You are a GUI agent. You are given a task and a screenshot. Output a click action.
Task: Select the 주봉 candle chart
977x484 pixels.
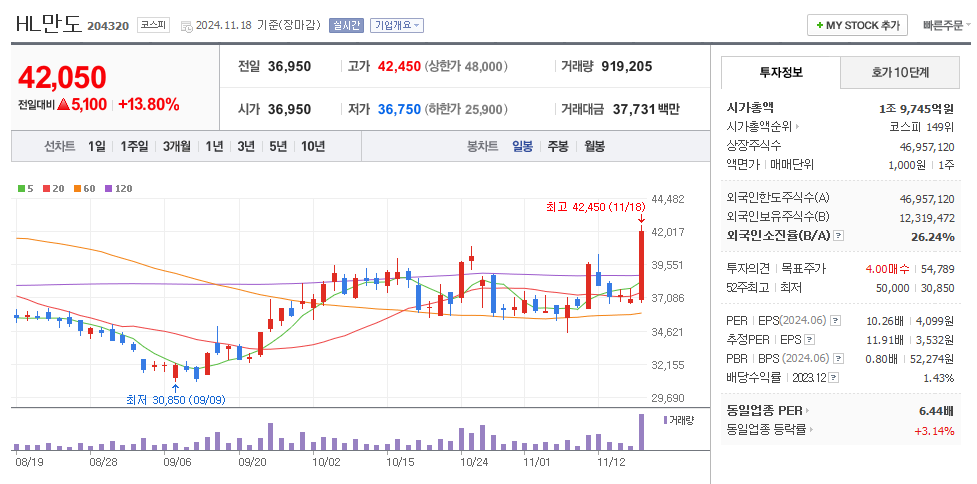(558, 146)
